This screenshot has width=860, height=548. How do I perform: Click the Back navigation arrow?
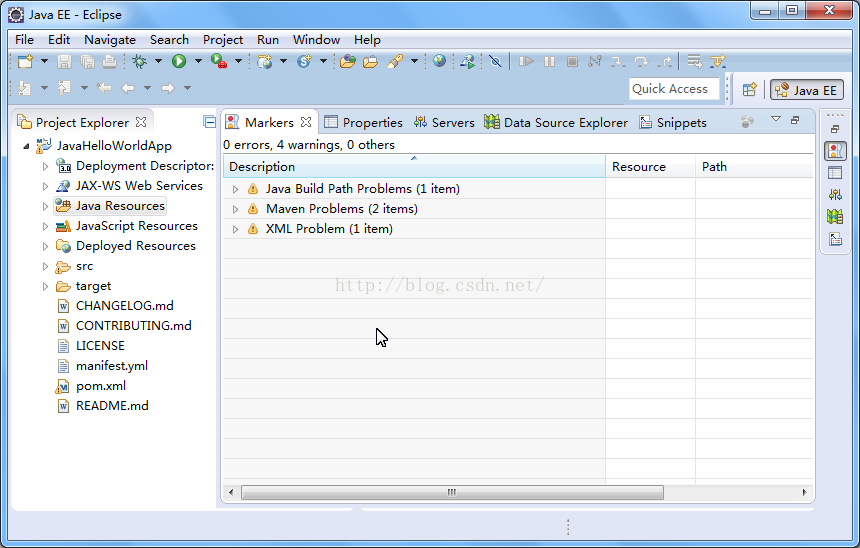[128, 88]
